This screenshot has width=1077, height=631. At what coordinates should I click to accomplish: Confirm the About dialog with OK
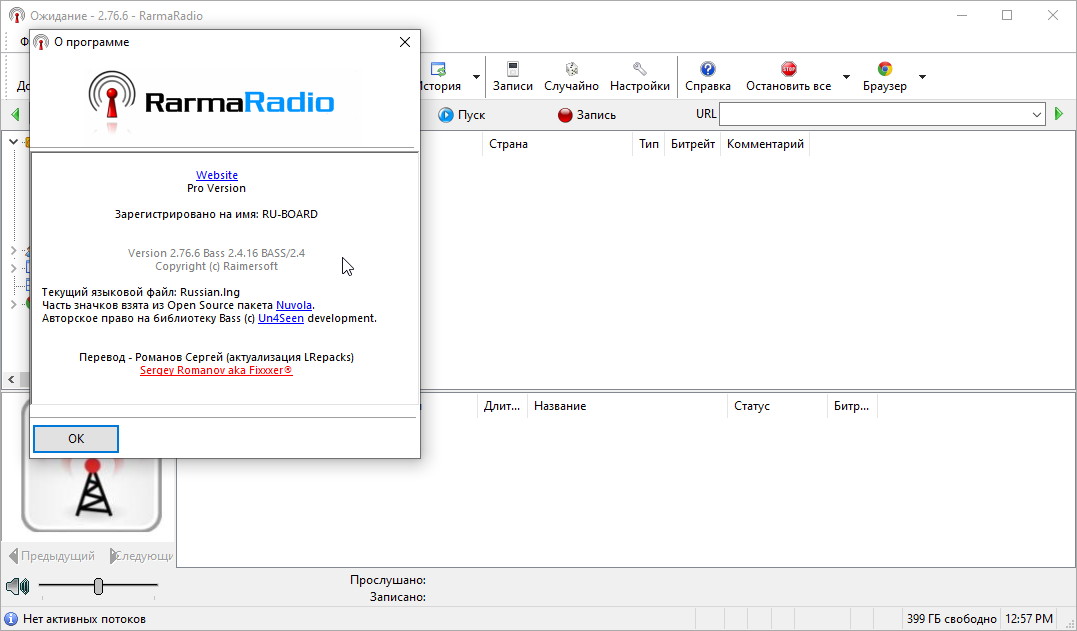coord(76,439)
